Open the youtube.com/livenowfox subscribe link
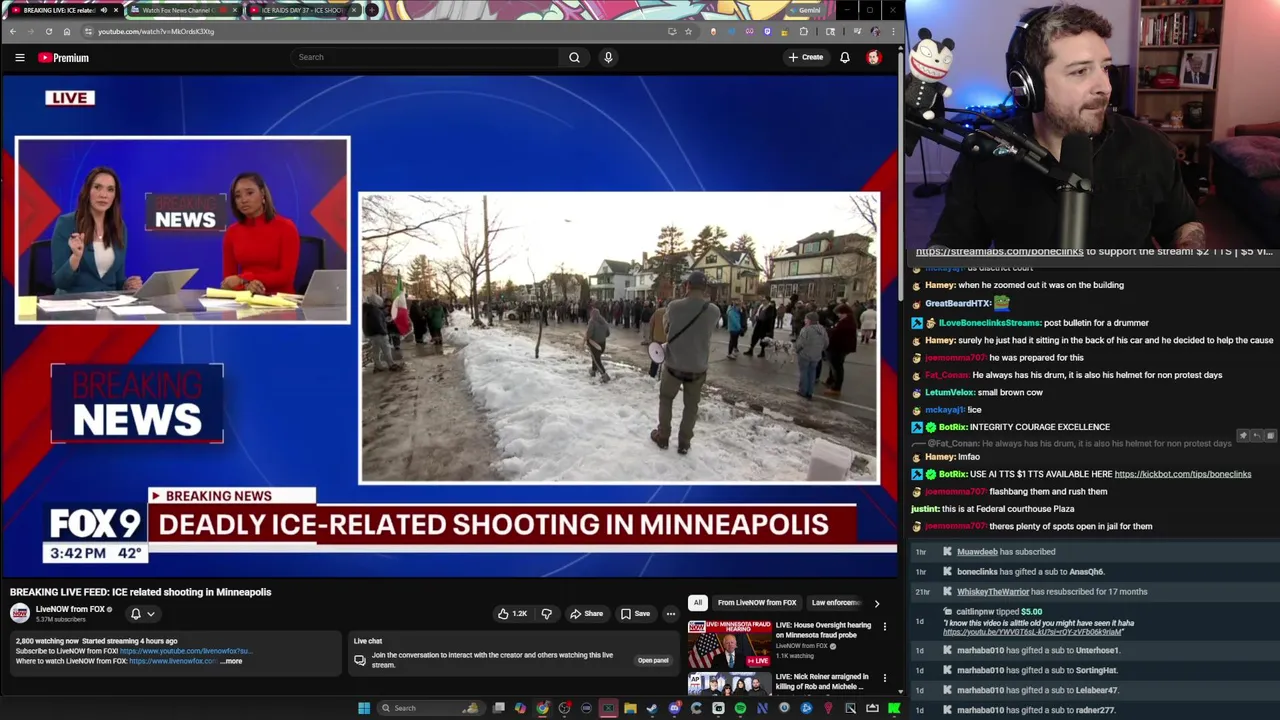 [186, 651]
